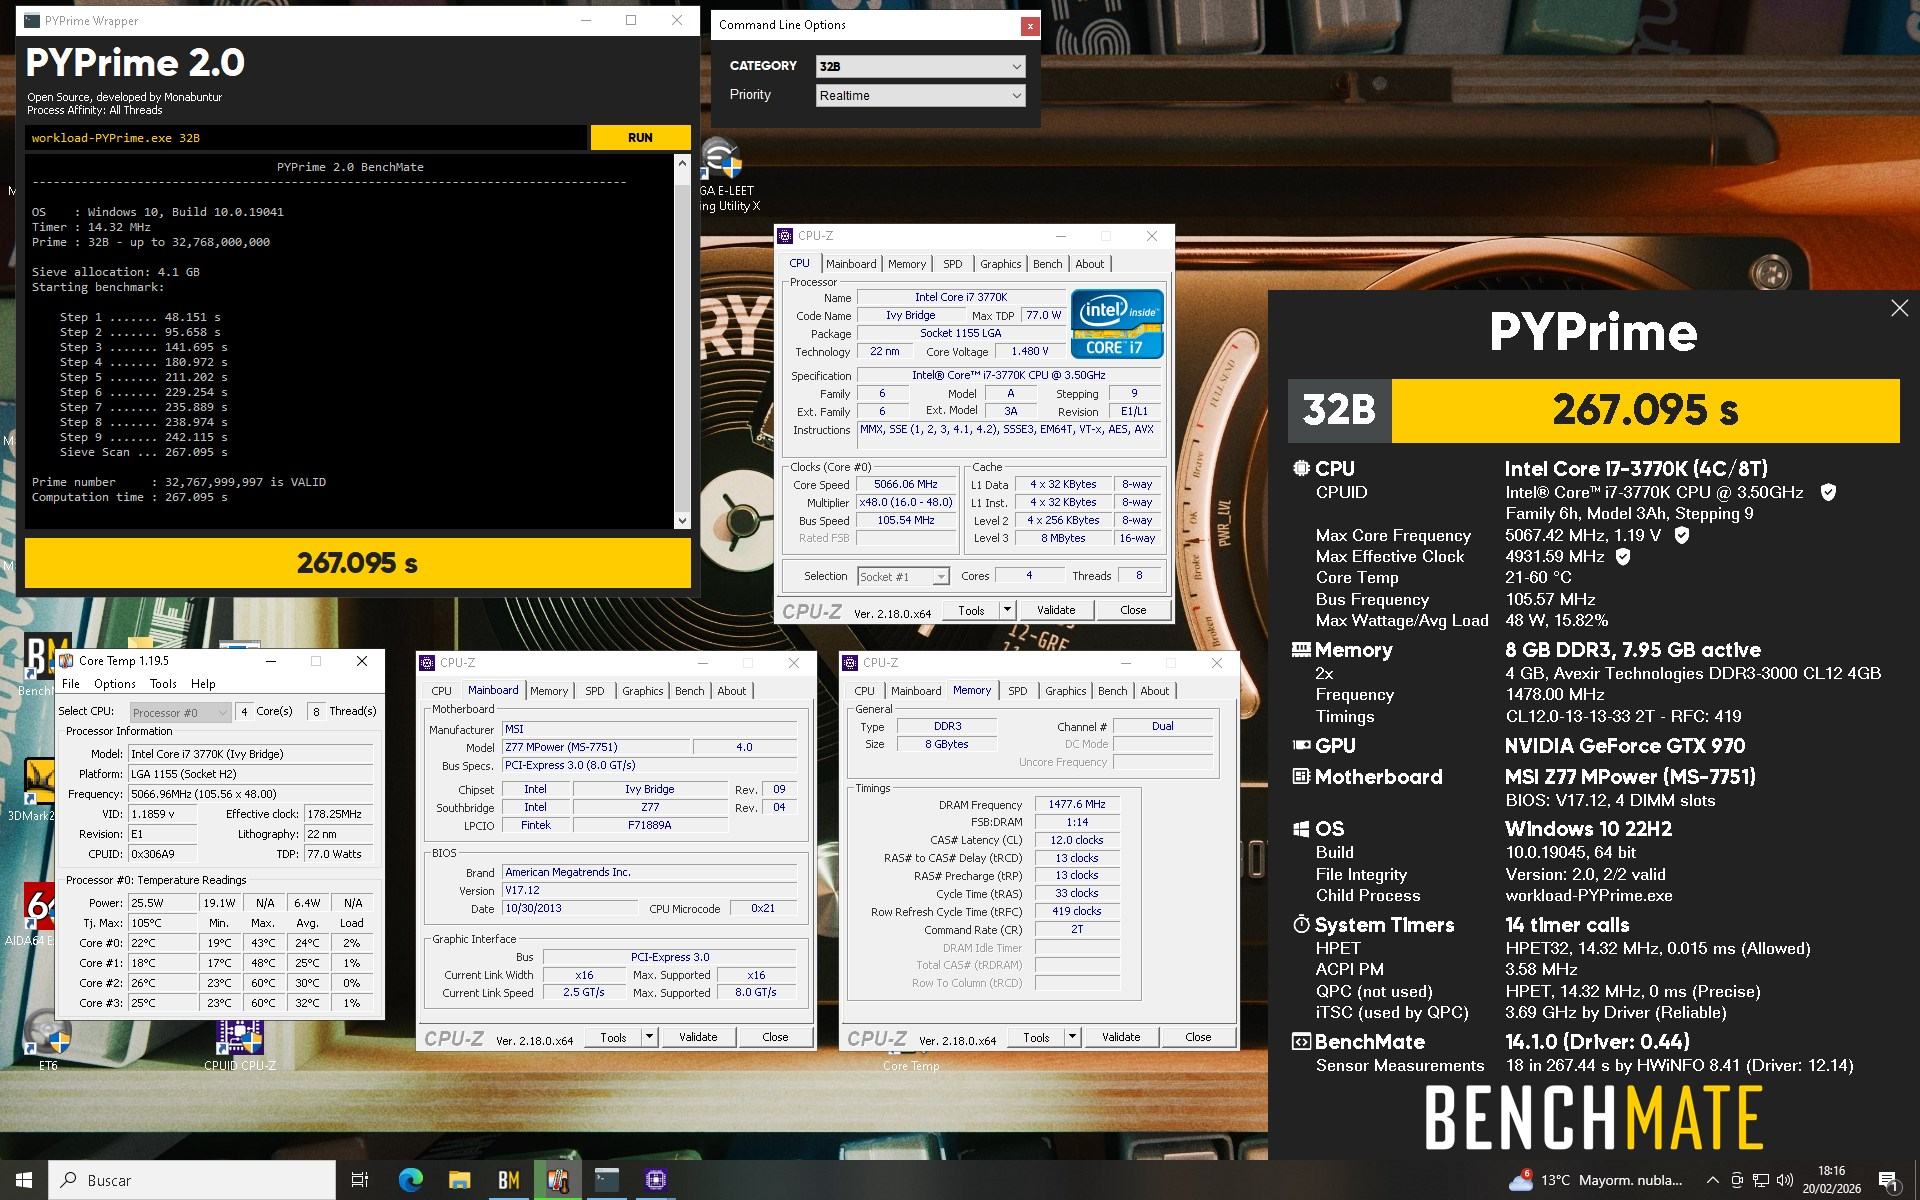Open the Tools dropdown arrow in the CPU tab window

point(1007,610)
